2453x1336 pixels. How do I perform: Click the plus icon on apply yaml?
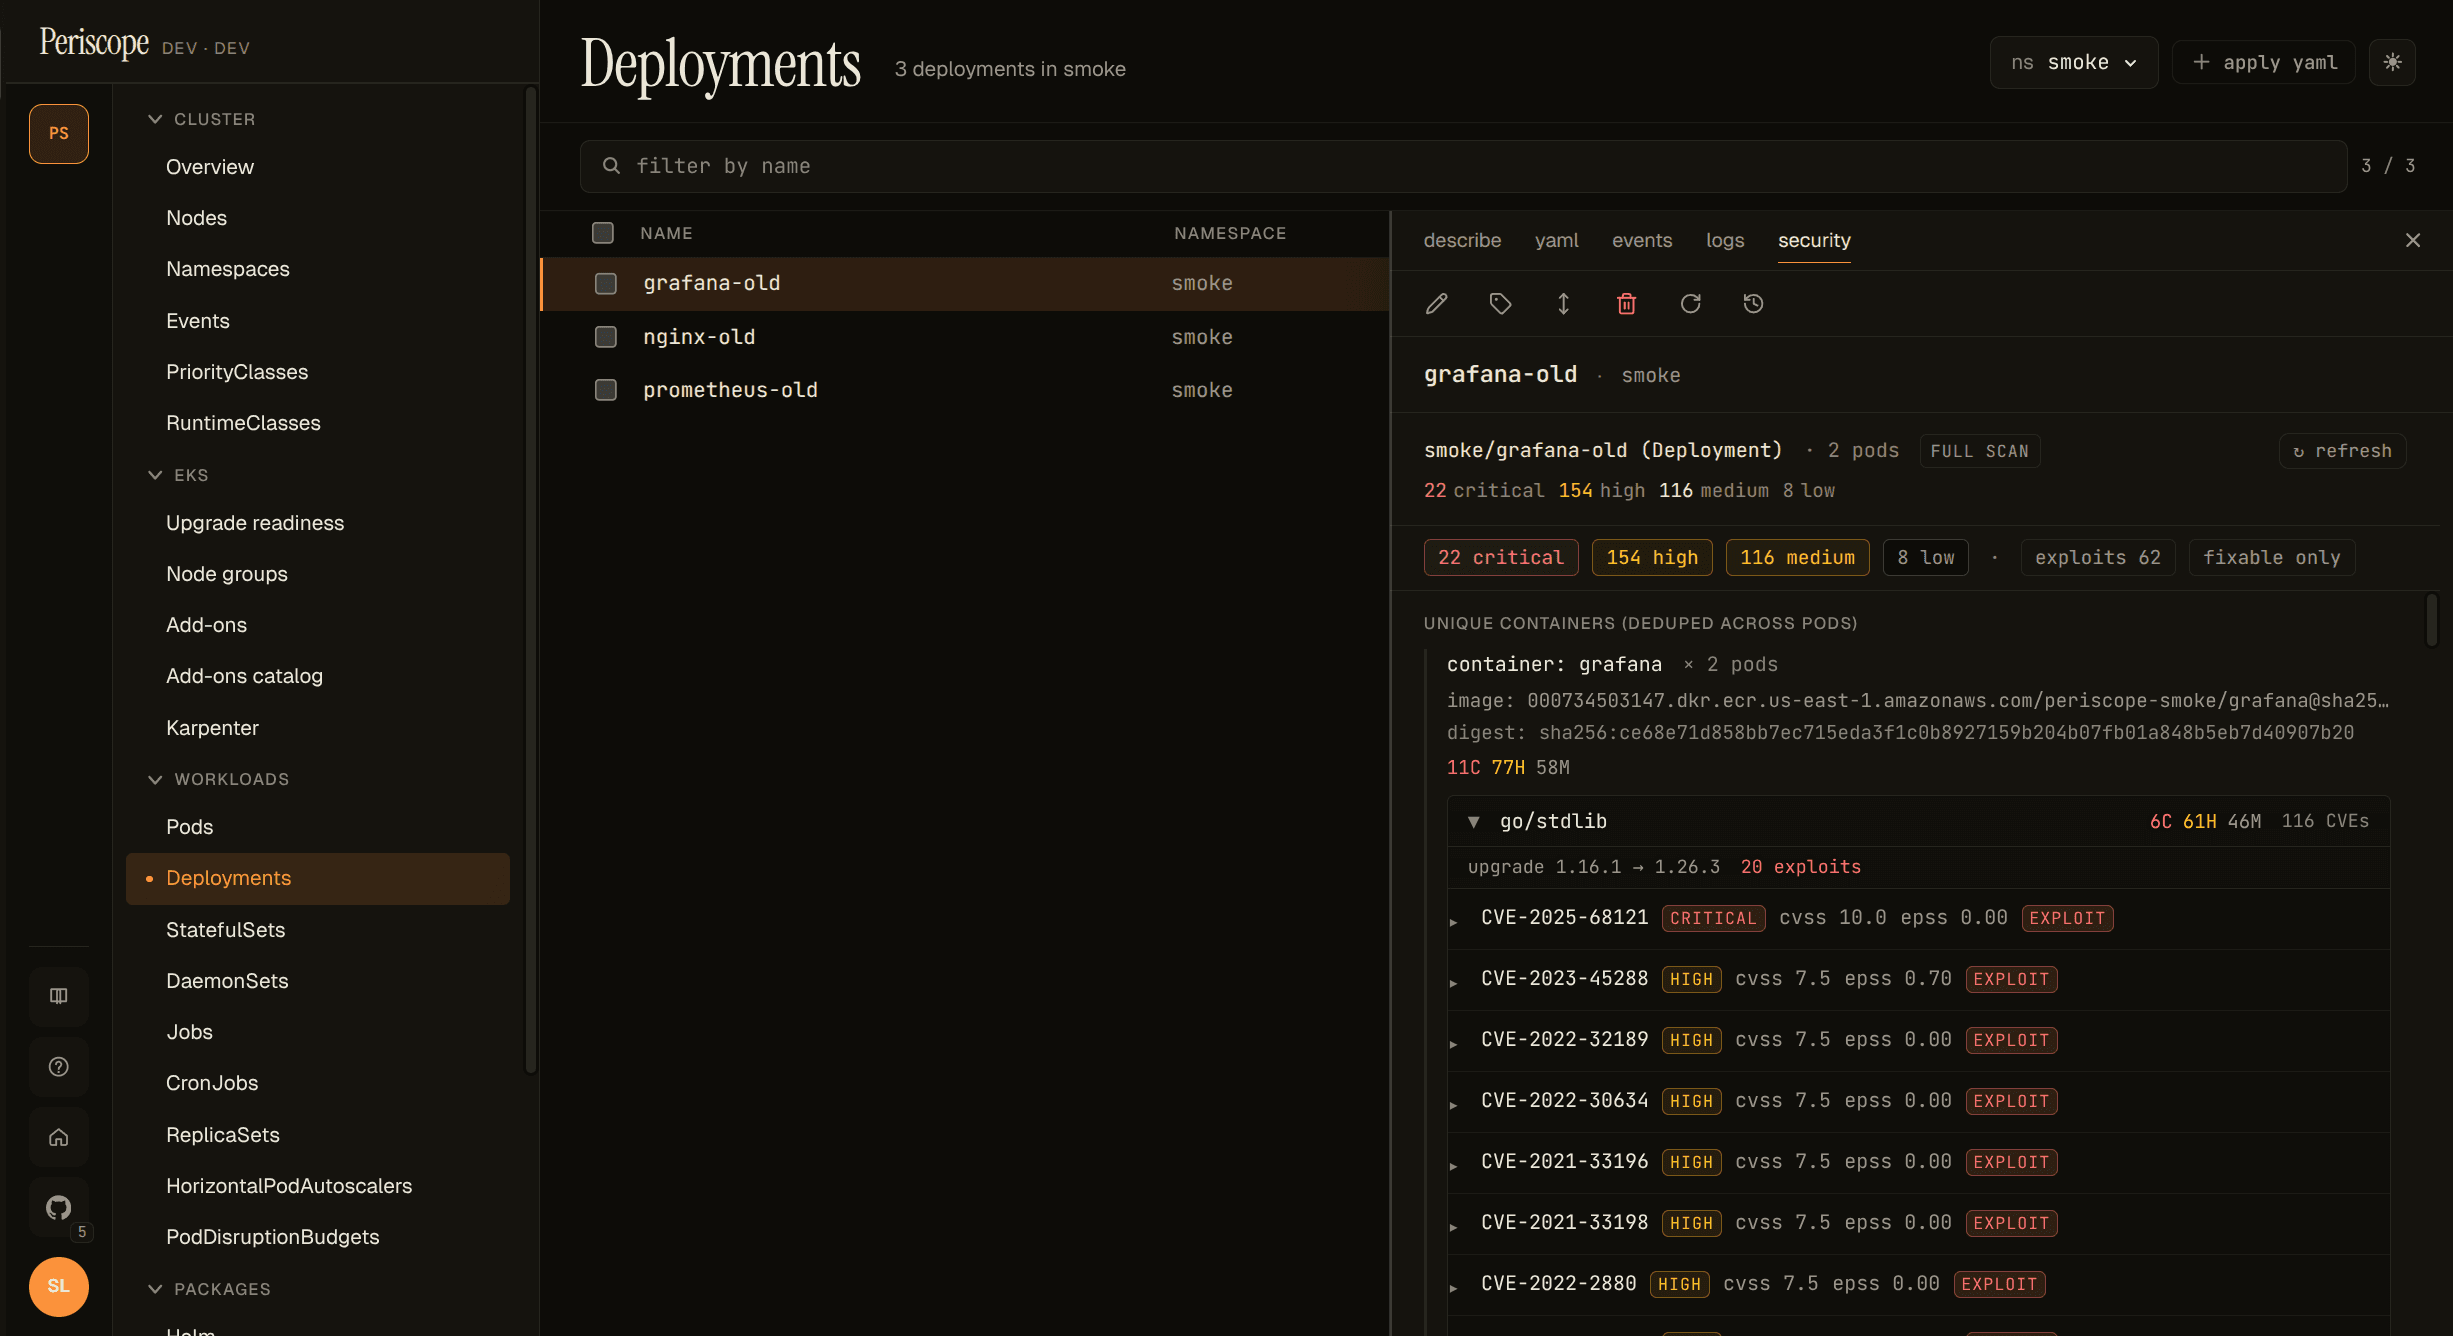click(2201, 62)
